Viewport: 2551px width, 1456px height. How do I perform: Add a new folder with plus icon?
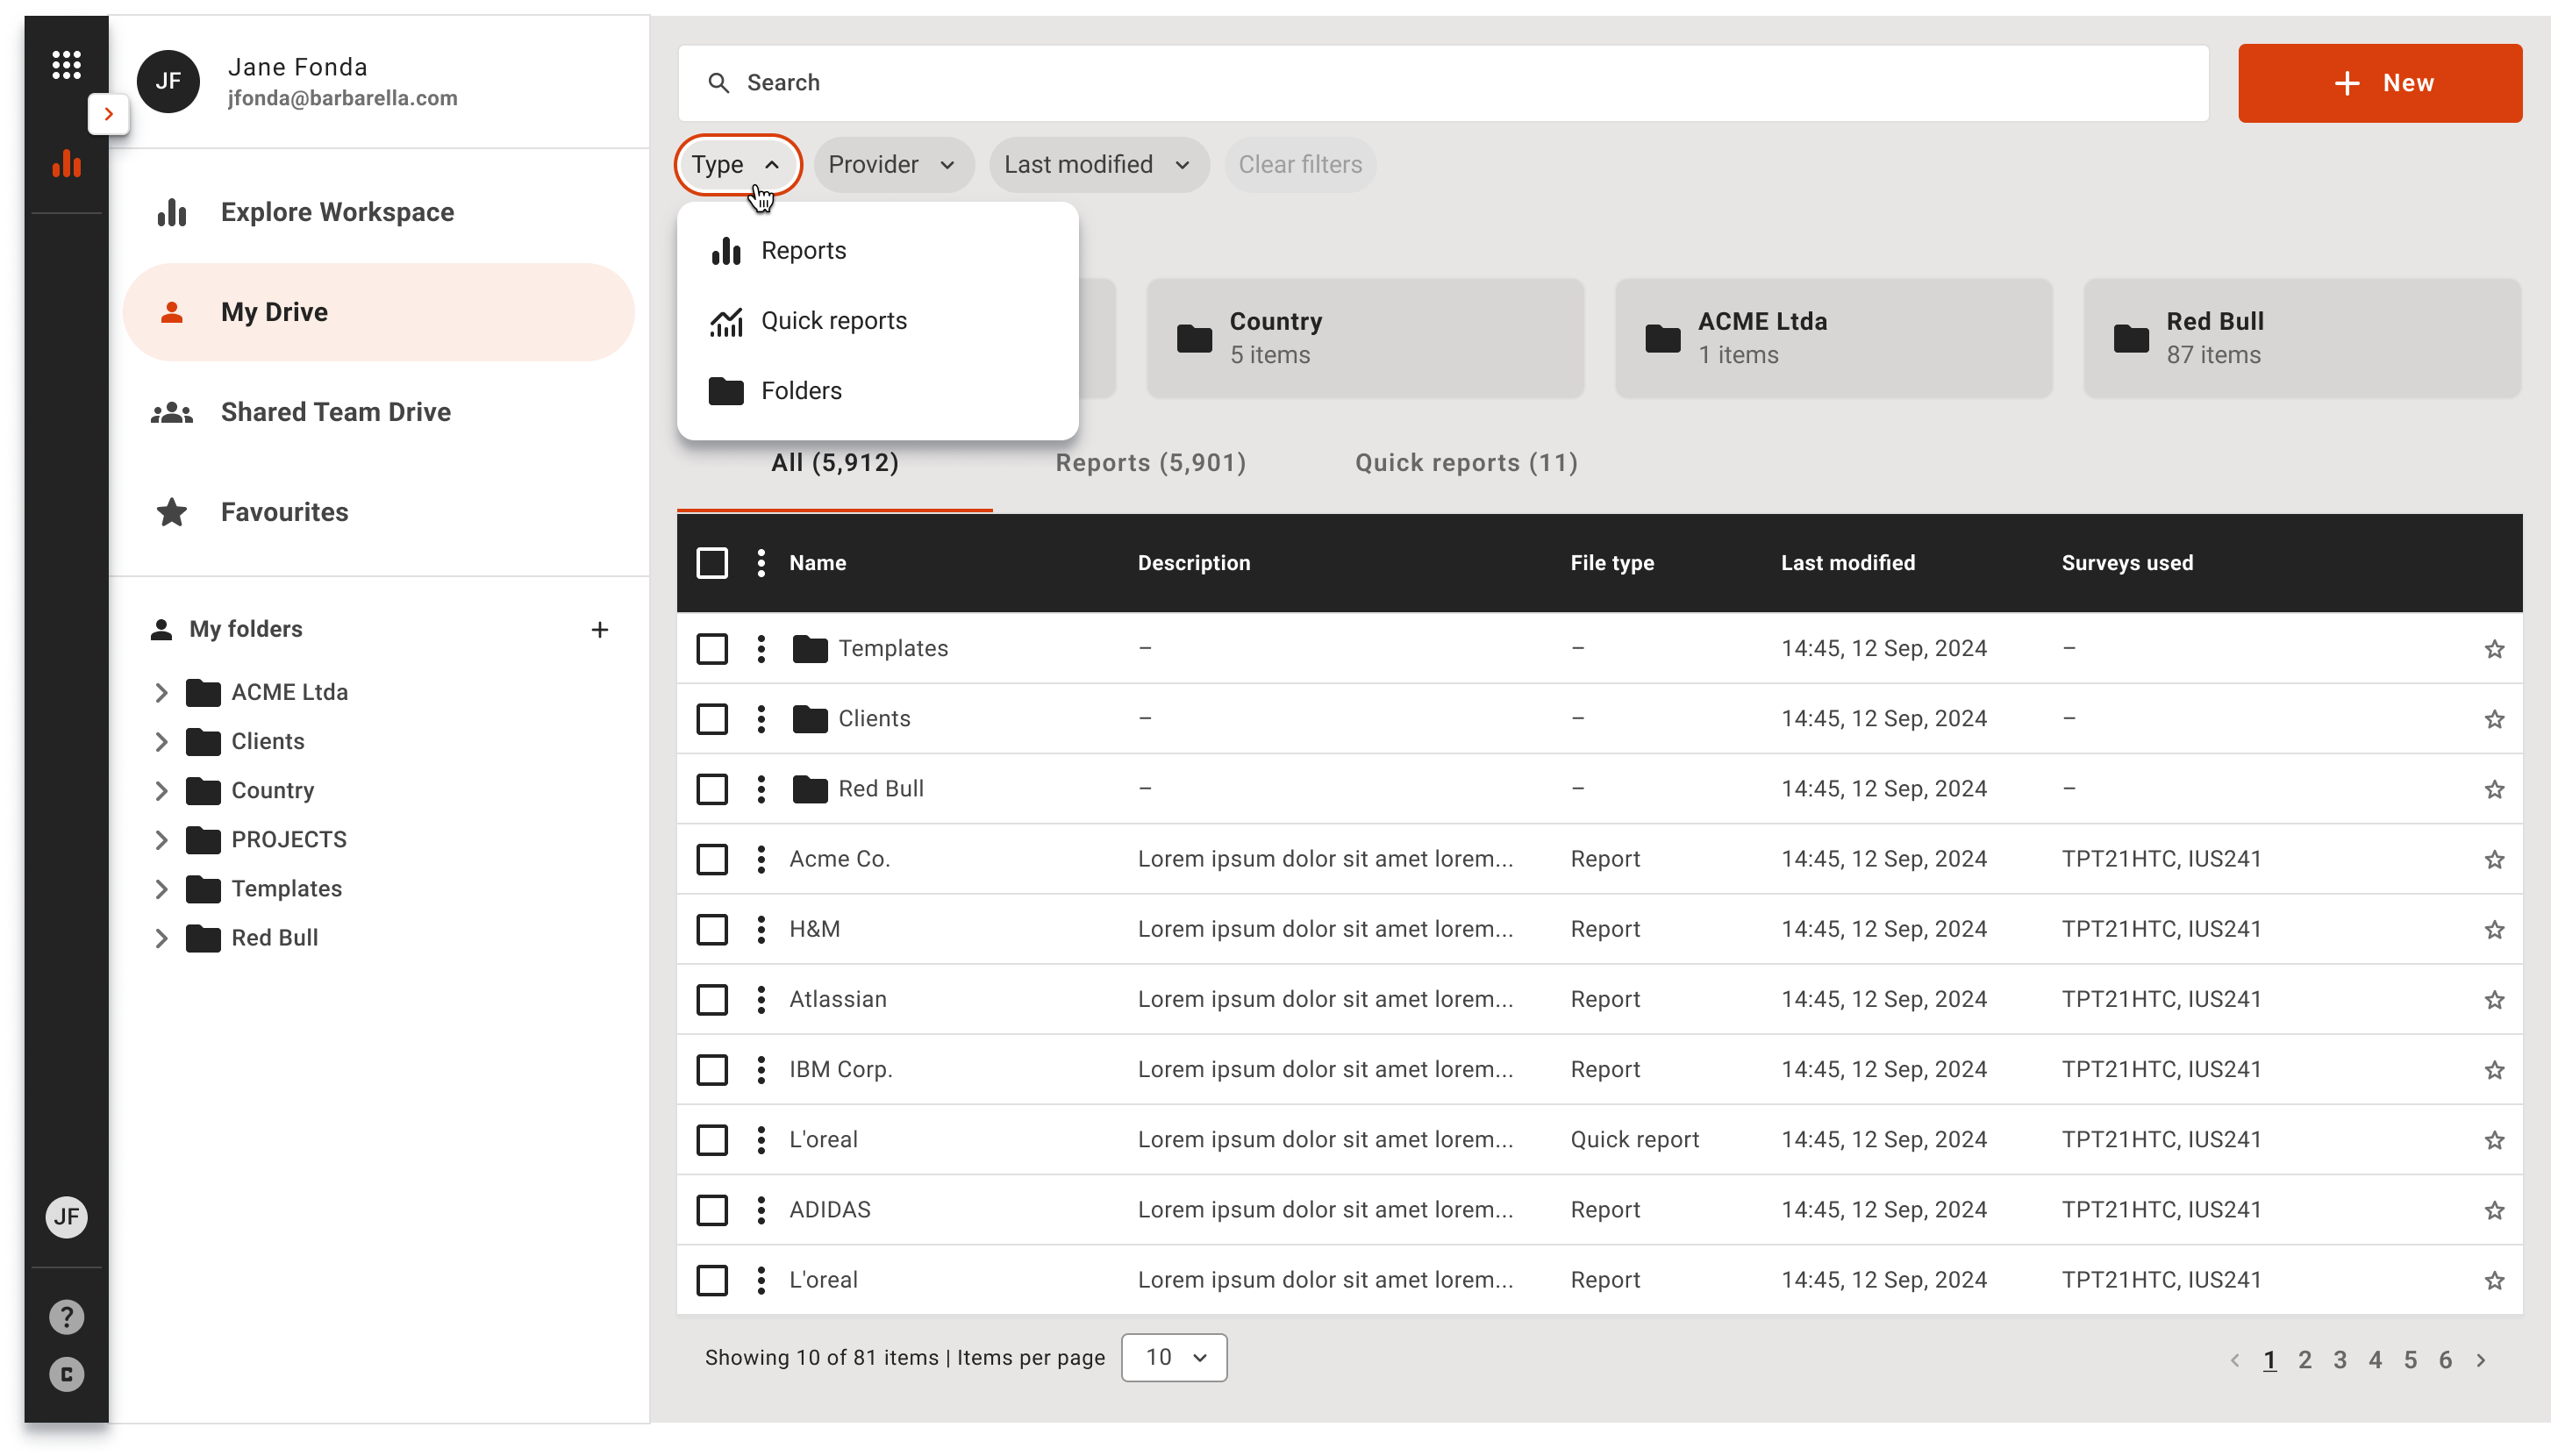pos(599,629)
